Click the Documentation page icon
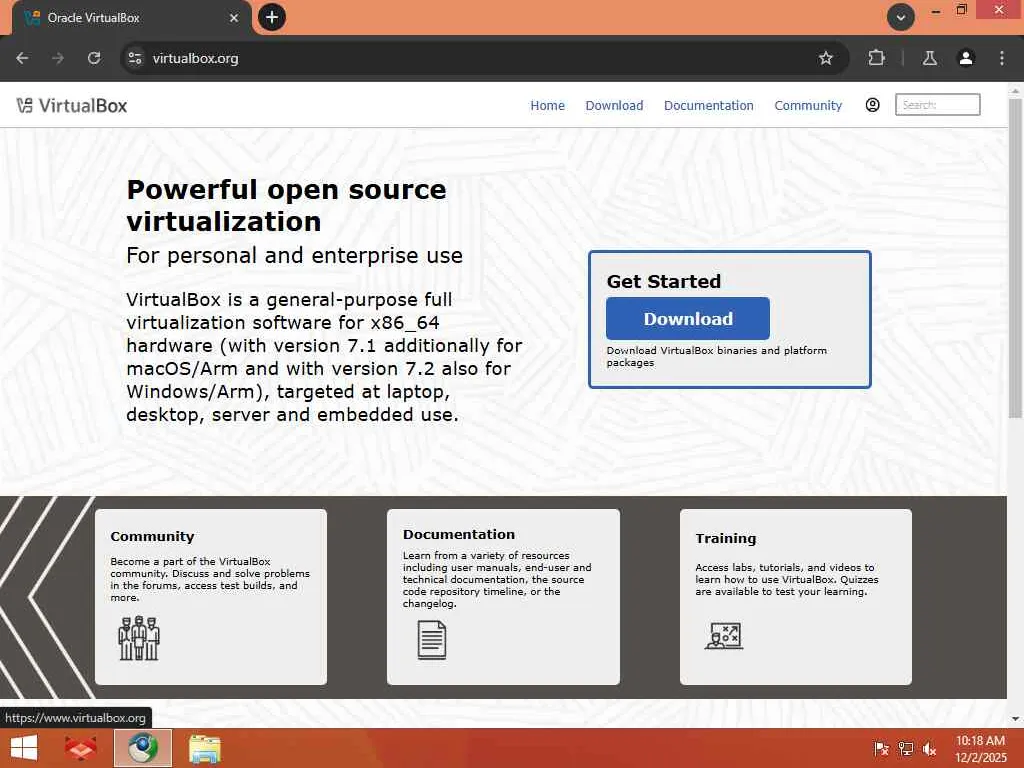 pyautogui.click(x=432, y=640)
